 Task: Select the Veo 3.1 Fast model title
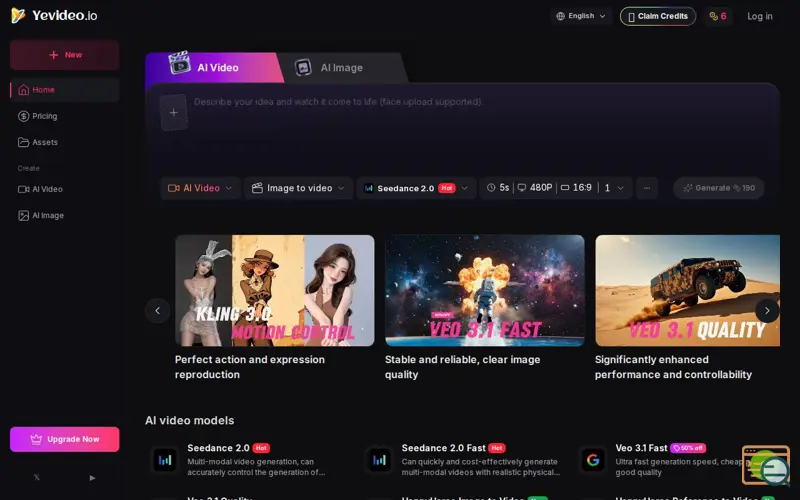[x=641, y=448]
